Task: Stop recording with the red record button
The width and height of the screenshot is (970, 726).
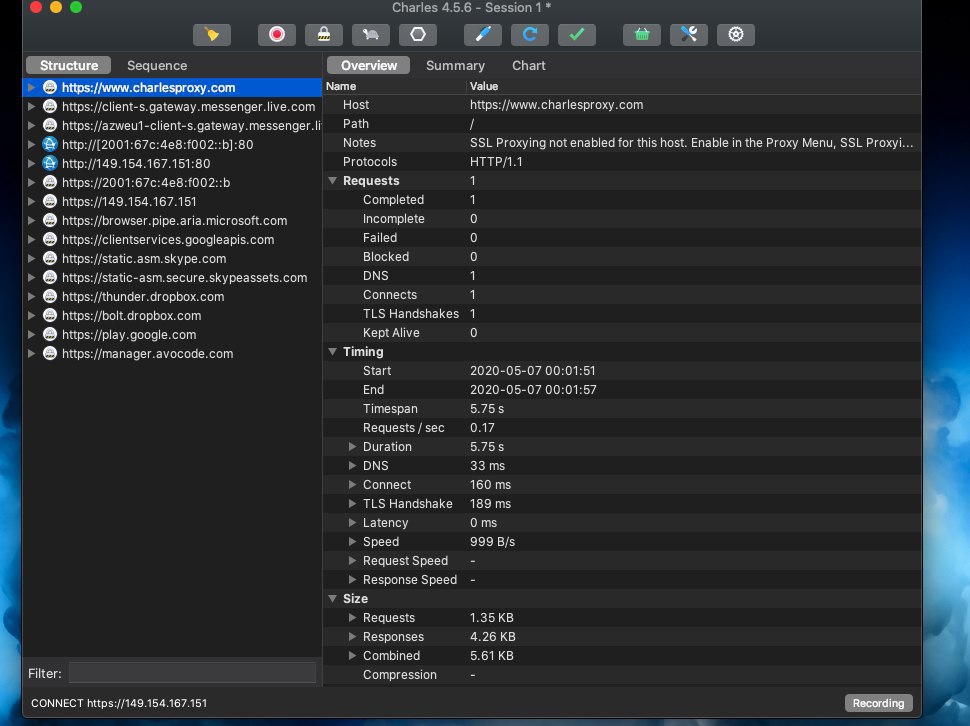Action: 277,35
